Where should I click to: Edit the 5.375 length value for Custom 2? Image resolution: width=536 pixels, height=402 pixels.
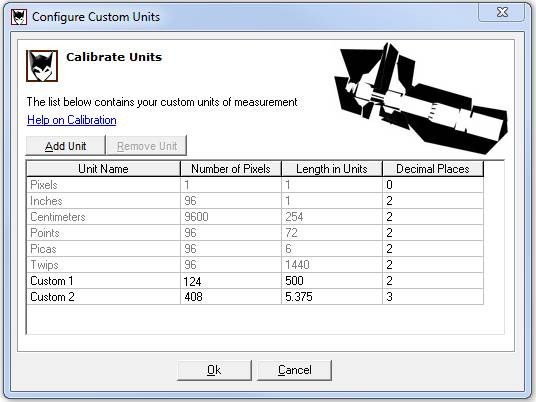332,297
